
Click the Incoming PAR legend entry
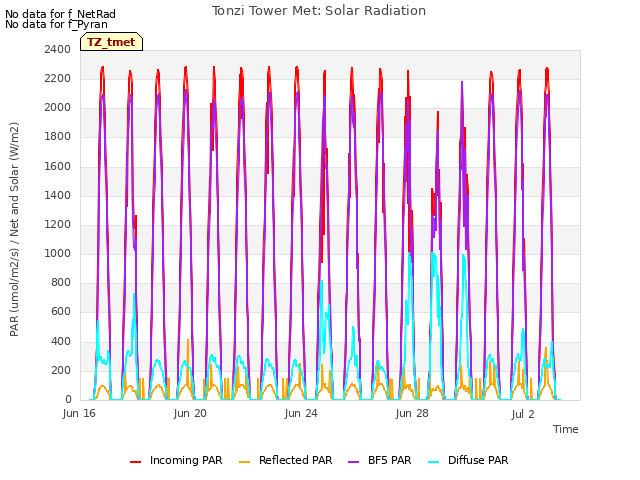coord(176,460)
